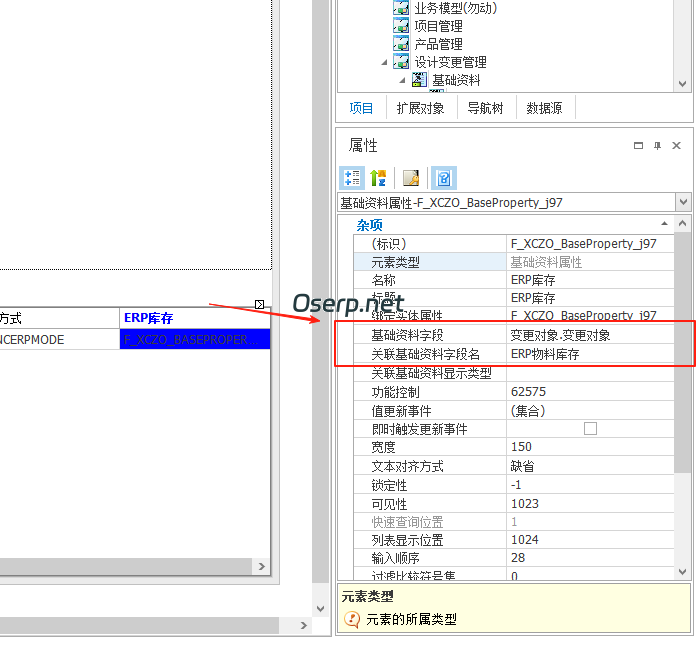Select the F_XCZO_BASEPROPER... cell

click(195, 339)
